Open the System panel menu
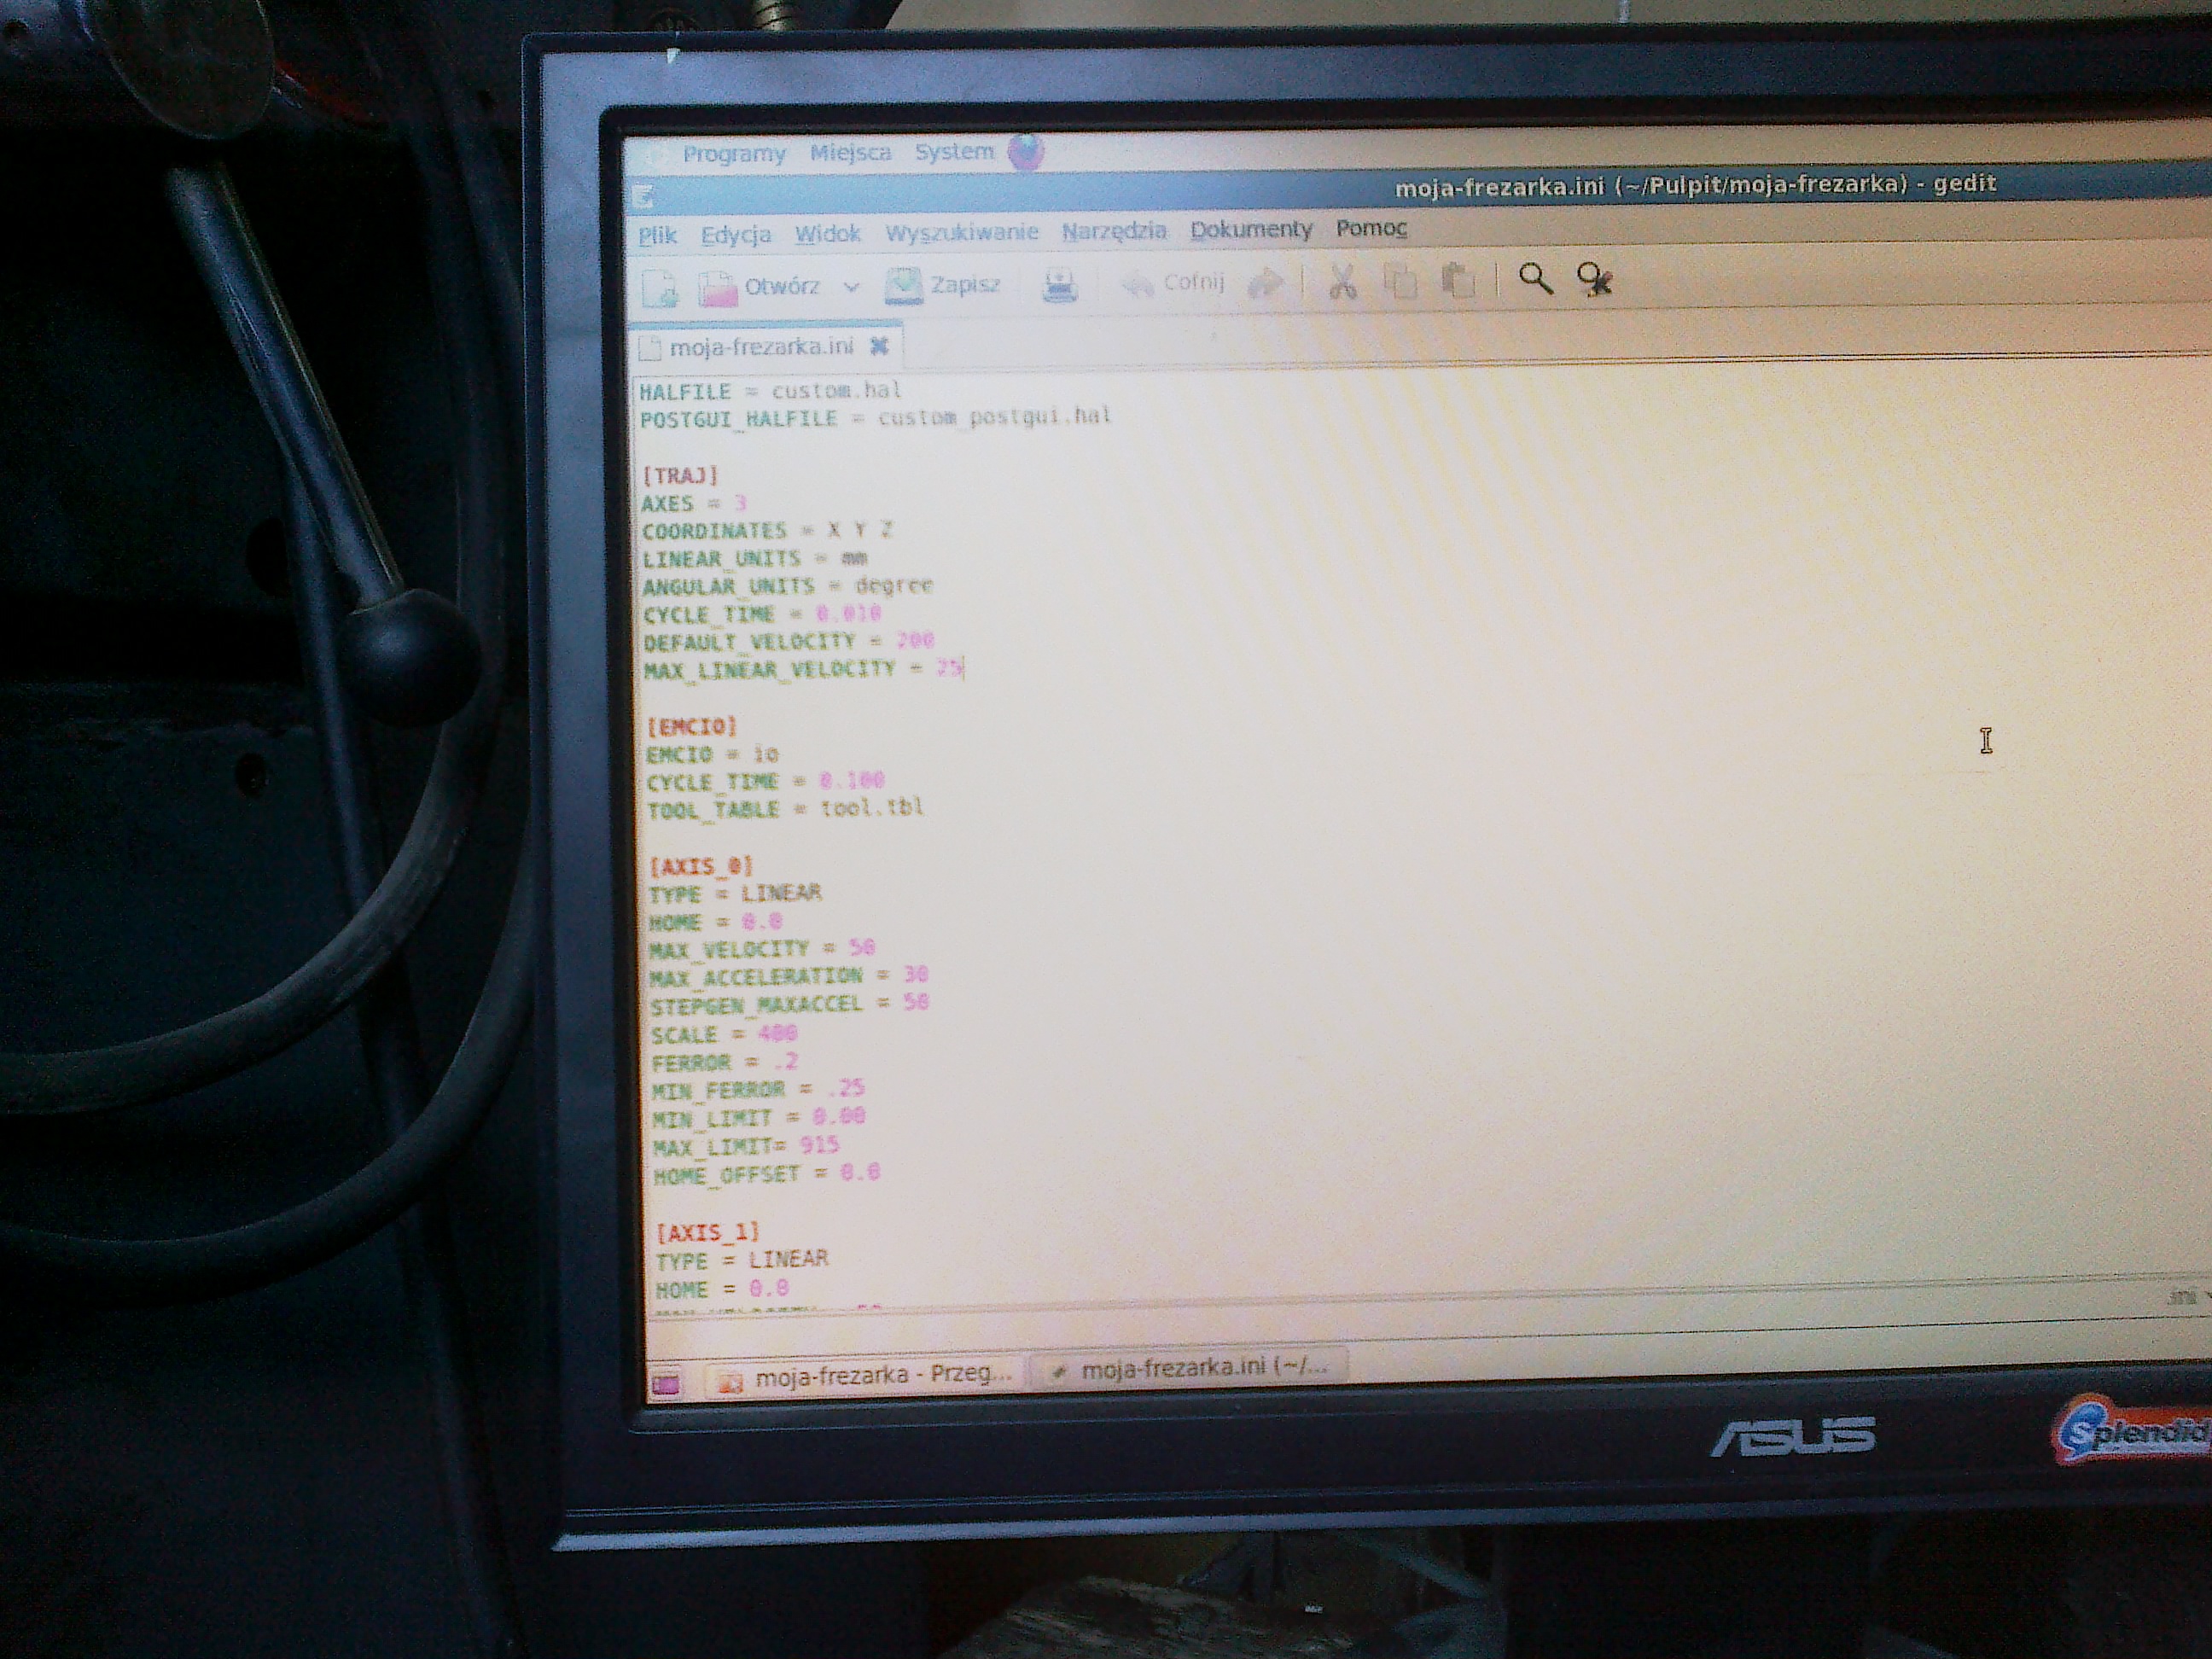The image size is (2212, 1659). pyautogui.click(x=955, y=152)
